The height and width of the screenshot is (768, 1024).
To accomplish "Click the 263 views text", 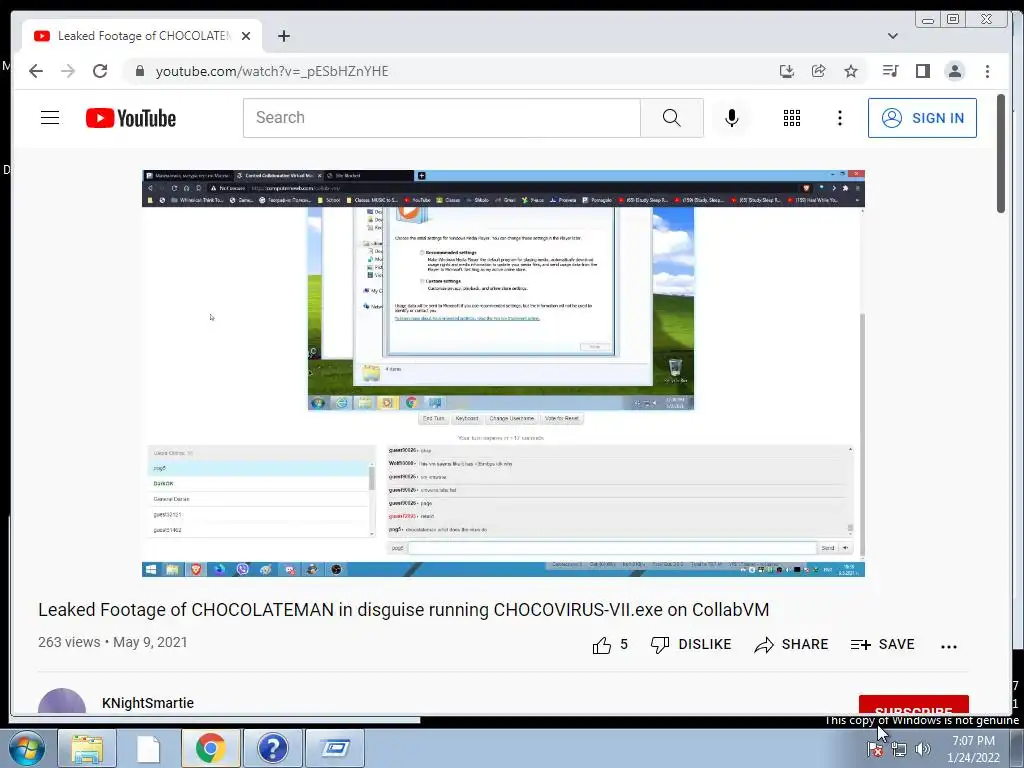I will 69,643.
